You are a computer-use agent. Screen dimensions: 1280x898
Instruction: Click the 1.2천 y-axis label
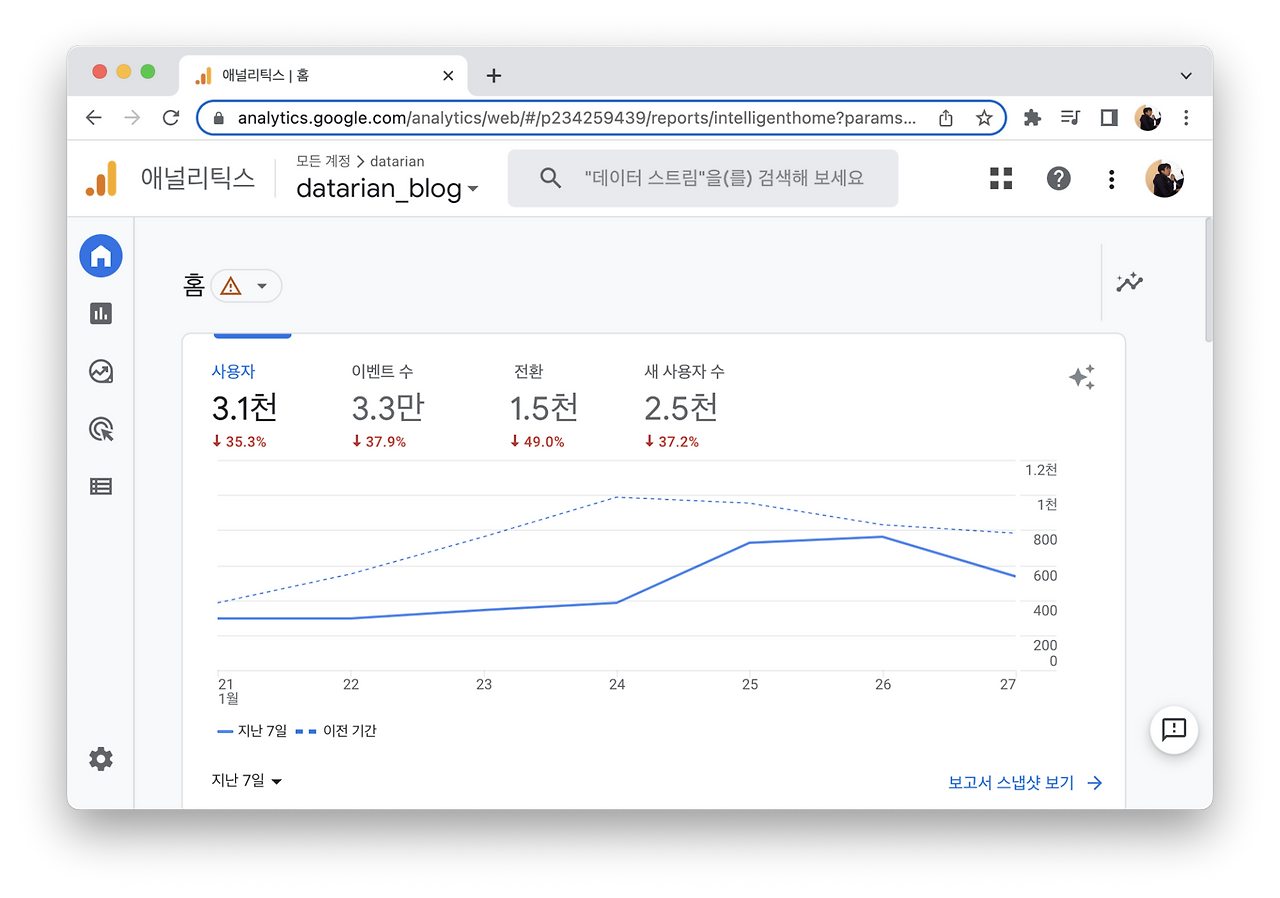click(x=1041, y=470)
